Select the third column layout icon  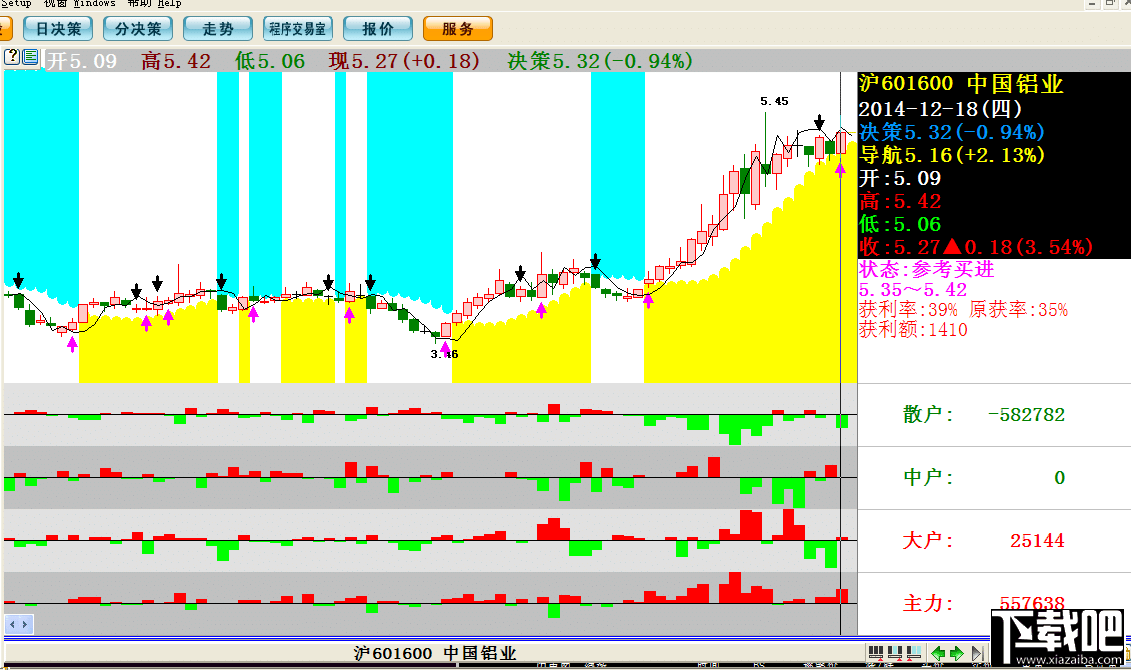coord(913,653)
